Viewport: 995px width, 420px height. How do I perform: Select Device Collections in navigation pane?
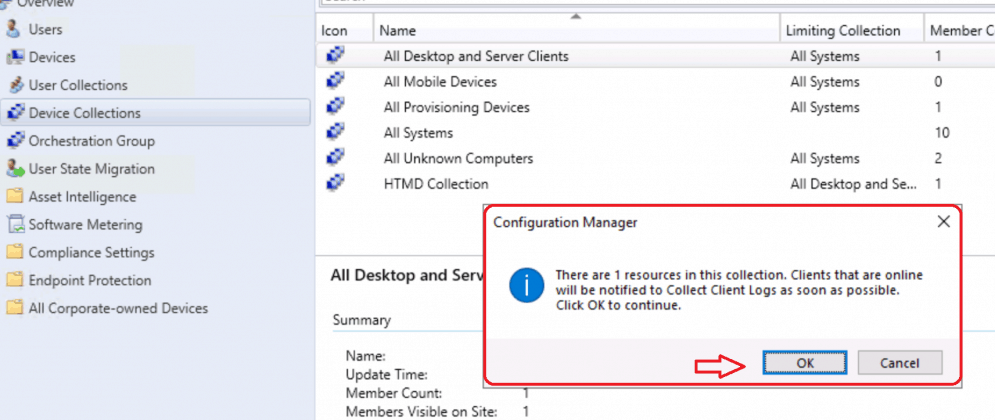point(84,113)
